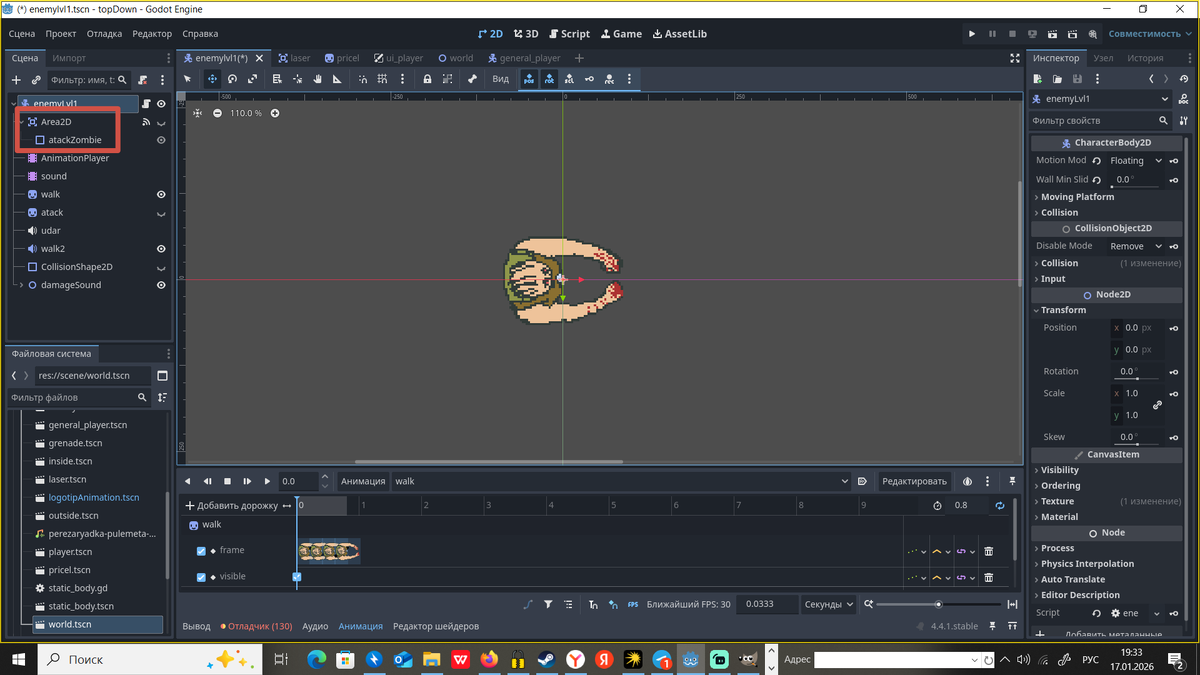
Task: Click the Wall Min Slide angle slider
Action: [1137, 180]
